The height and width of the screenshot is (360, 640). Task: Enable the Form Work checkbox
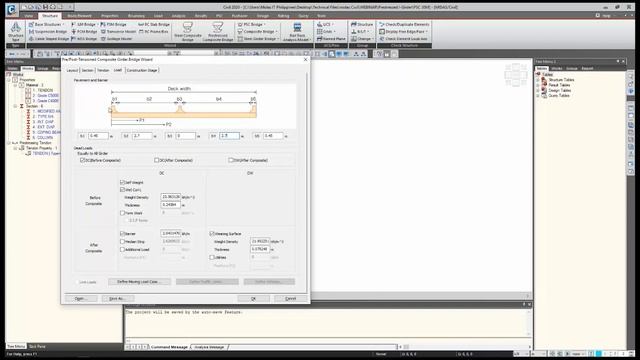click(x=122, y=213)
